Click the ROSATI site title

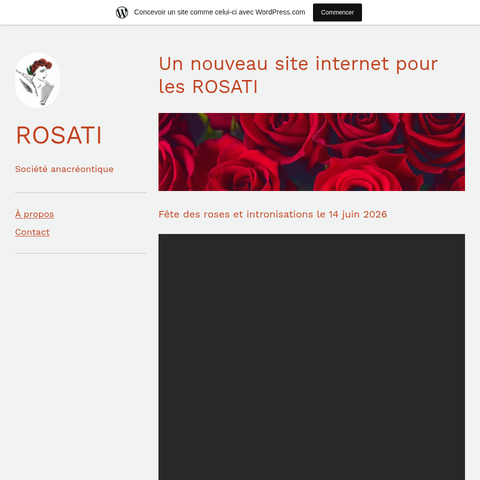[x=59, y=135]
